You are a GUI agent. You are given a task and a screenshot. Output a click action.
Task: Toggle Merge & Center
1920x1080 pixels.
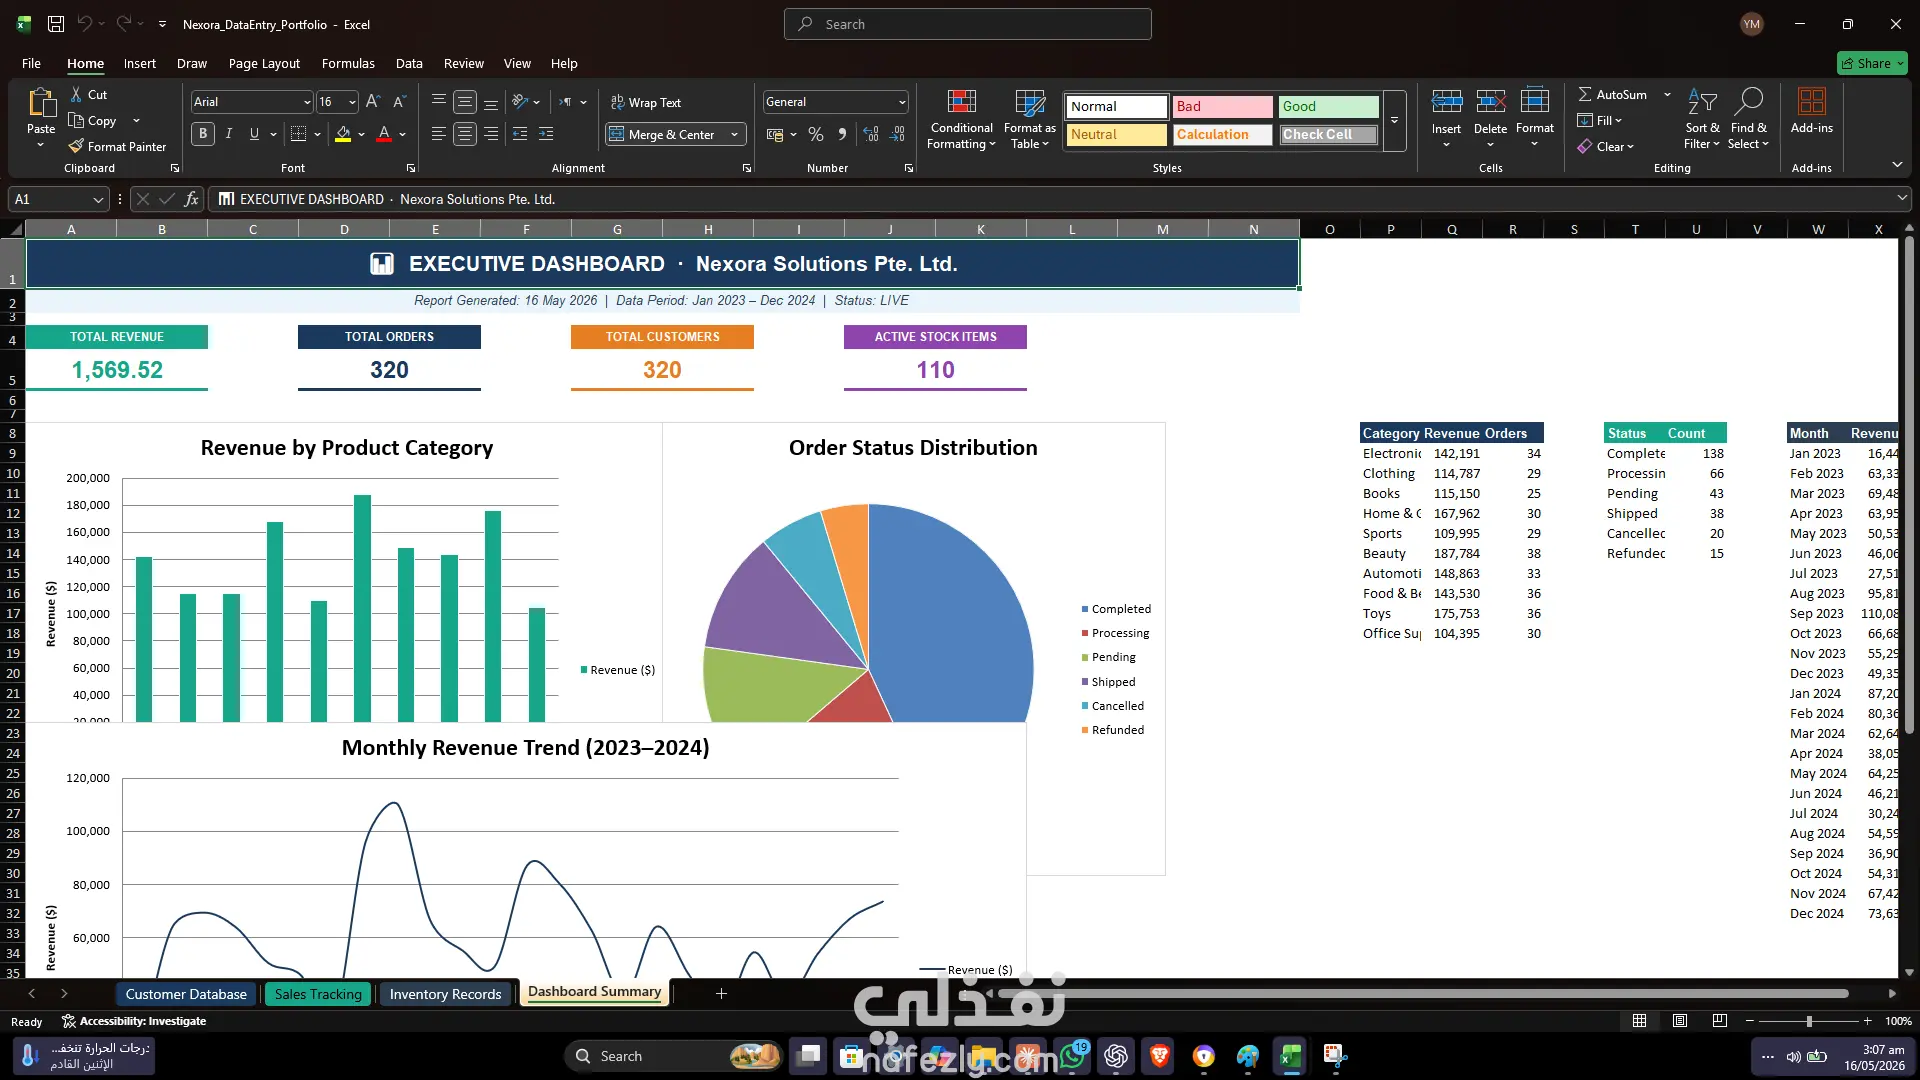[x=664, y=134]
